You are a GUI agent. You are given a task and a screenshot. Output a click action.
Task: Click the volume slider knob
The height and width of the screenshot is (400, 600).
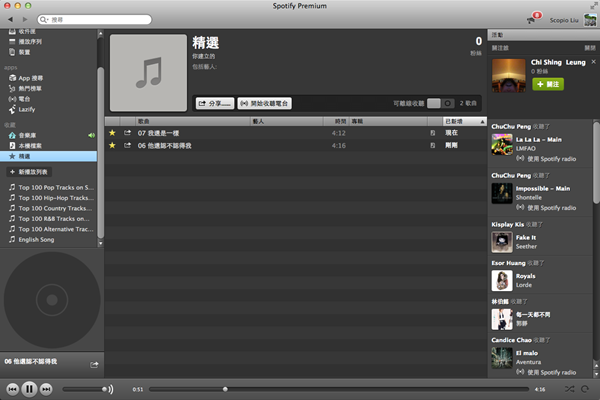[x=104, y=389]
